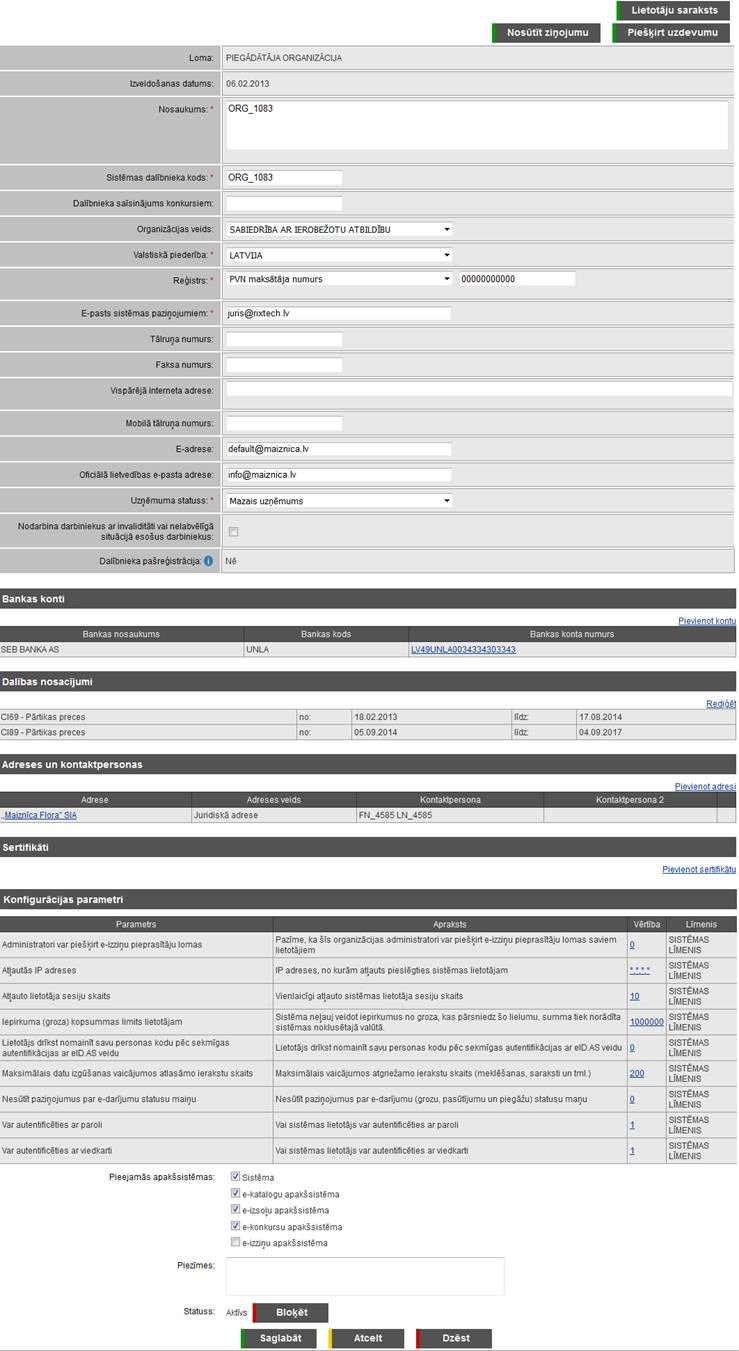Click Lietotāju saraksts button

674,11
